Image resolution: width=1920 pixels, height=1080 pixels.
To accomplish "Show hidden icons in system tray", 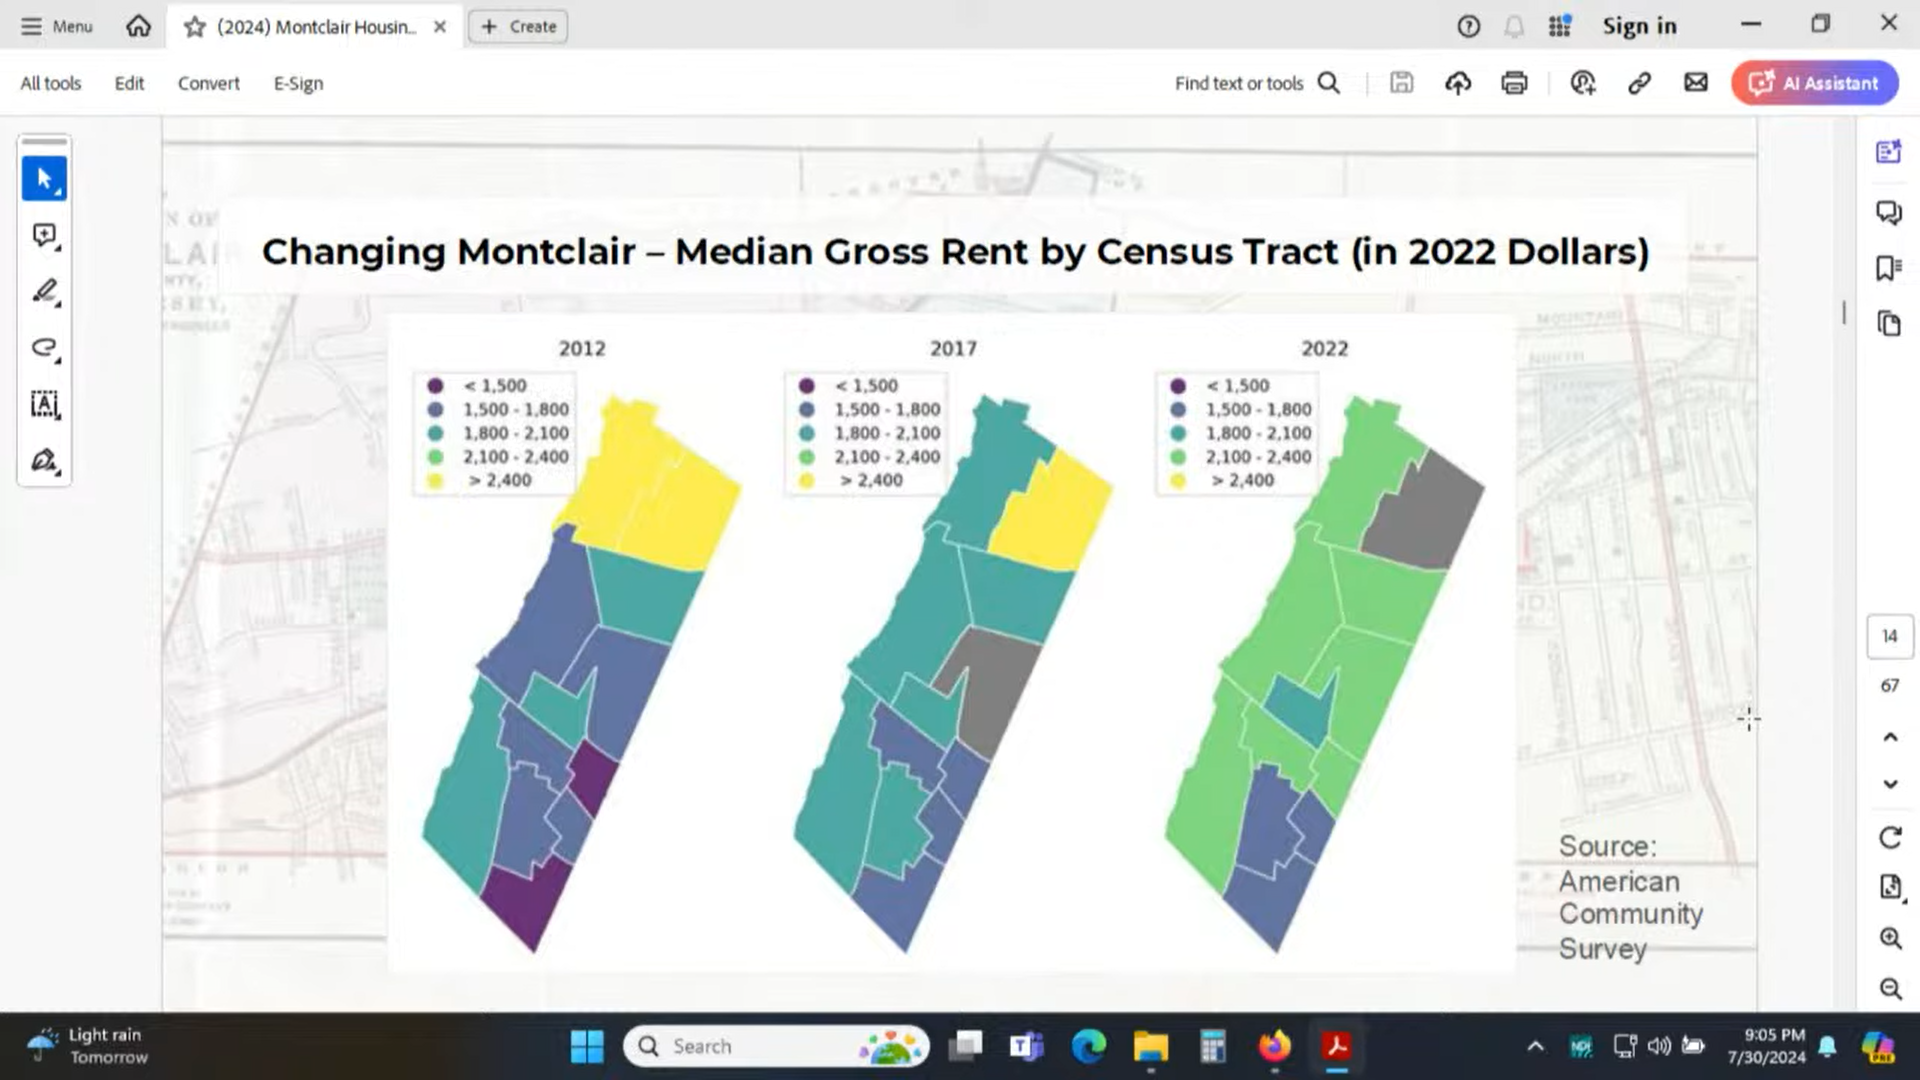I will coord(1535,1047).
